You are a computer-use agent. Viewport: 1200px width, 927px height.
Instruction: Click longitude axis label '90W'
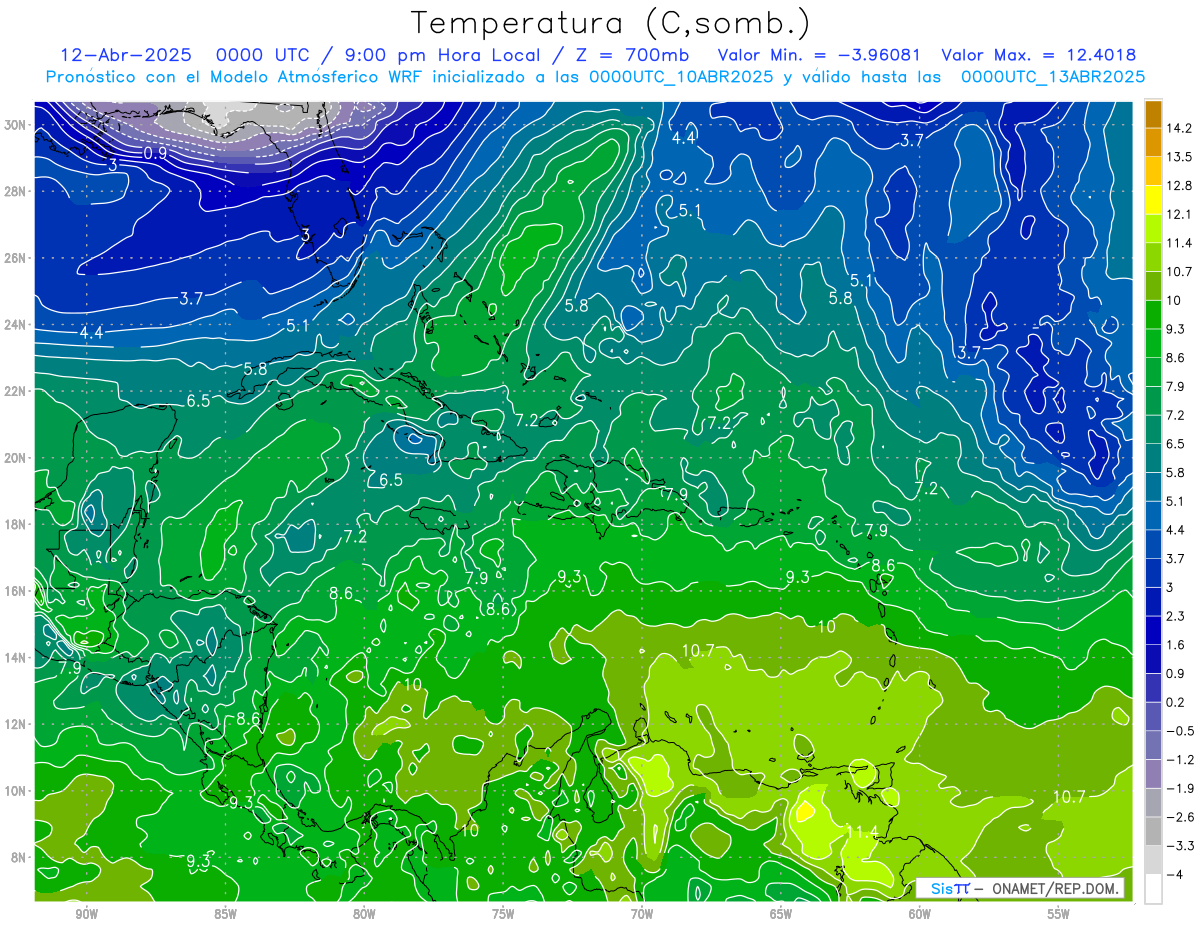point(86,914)
